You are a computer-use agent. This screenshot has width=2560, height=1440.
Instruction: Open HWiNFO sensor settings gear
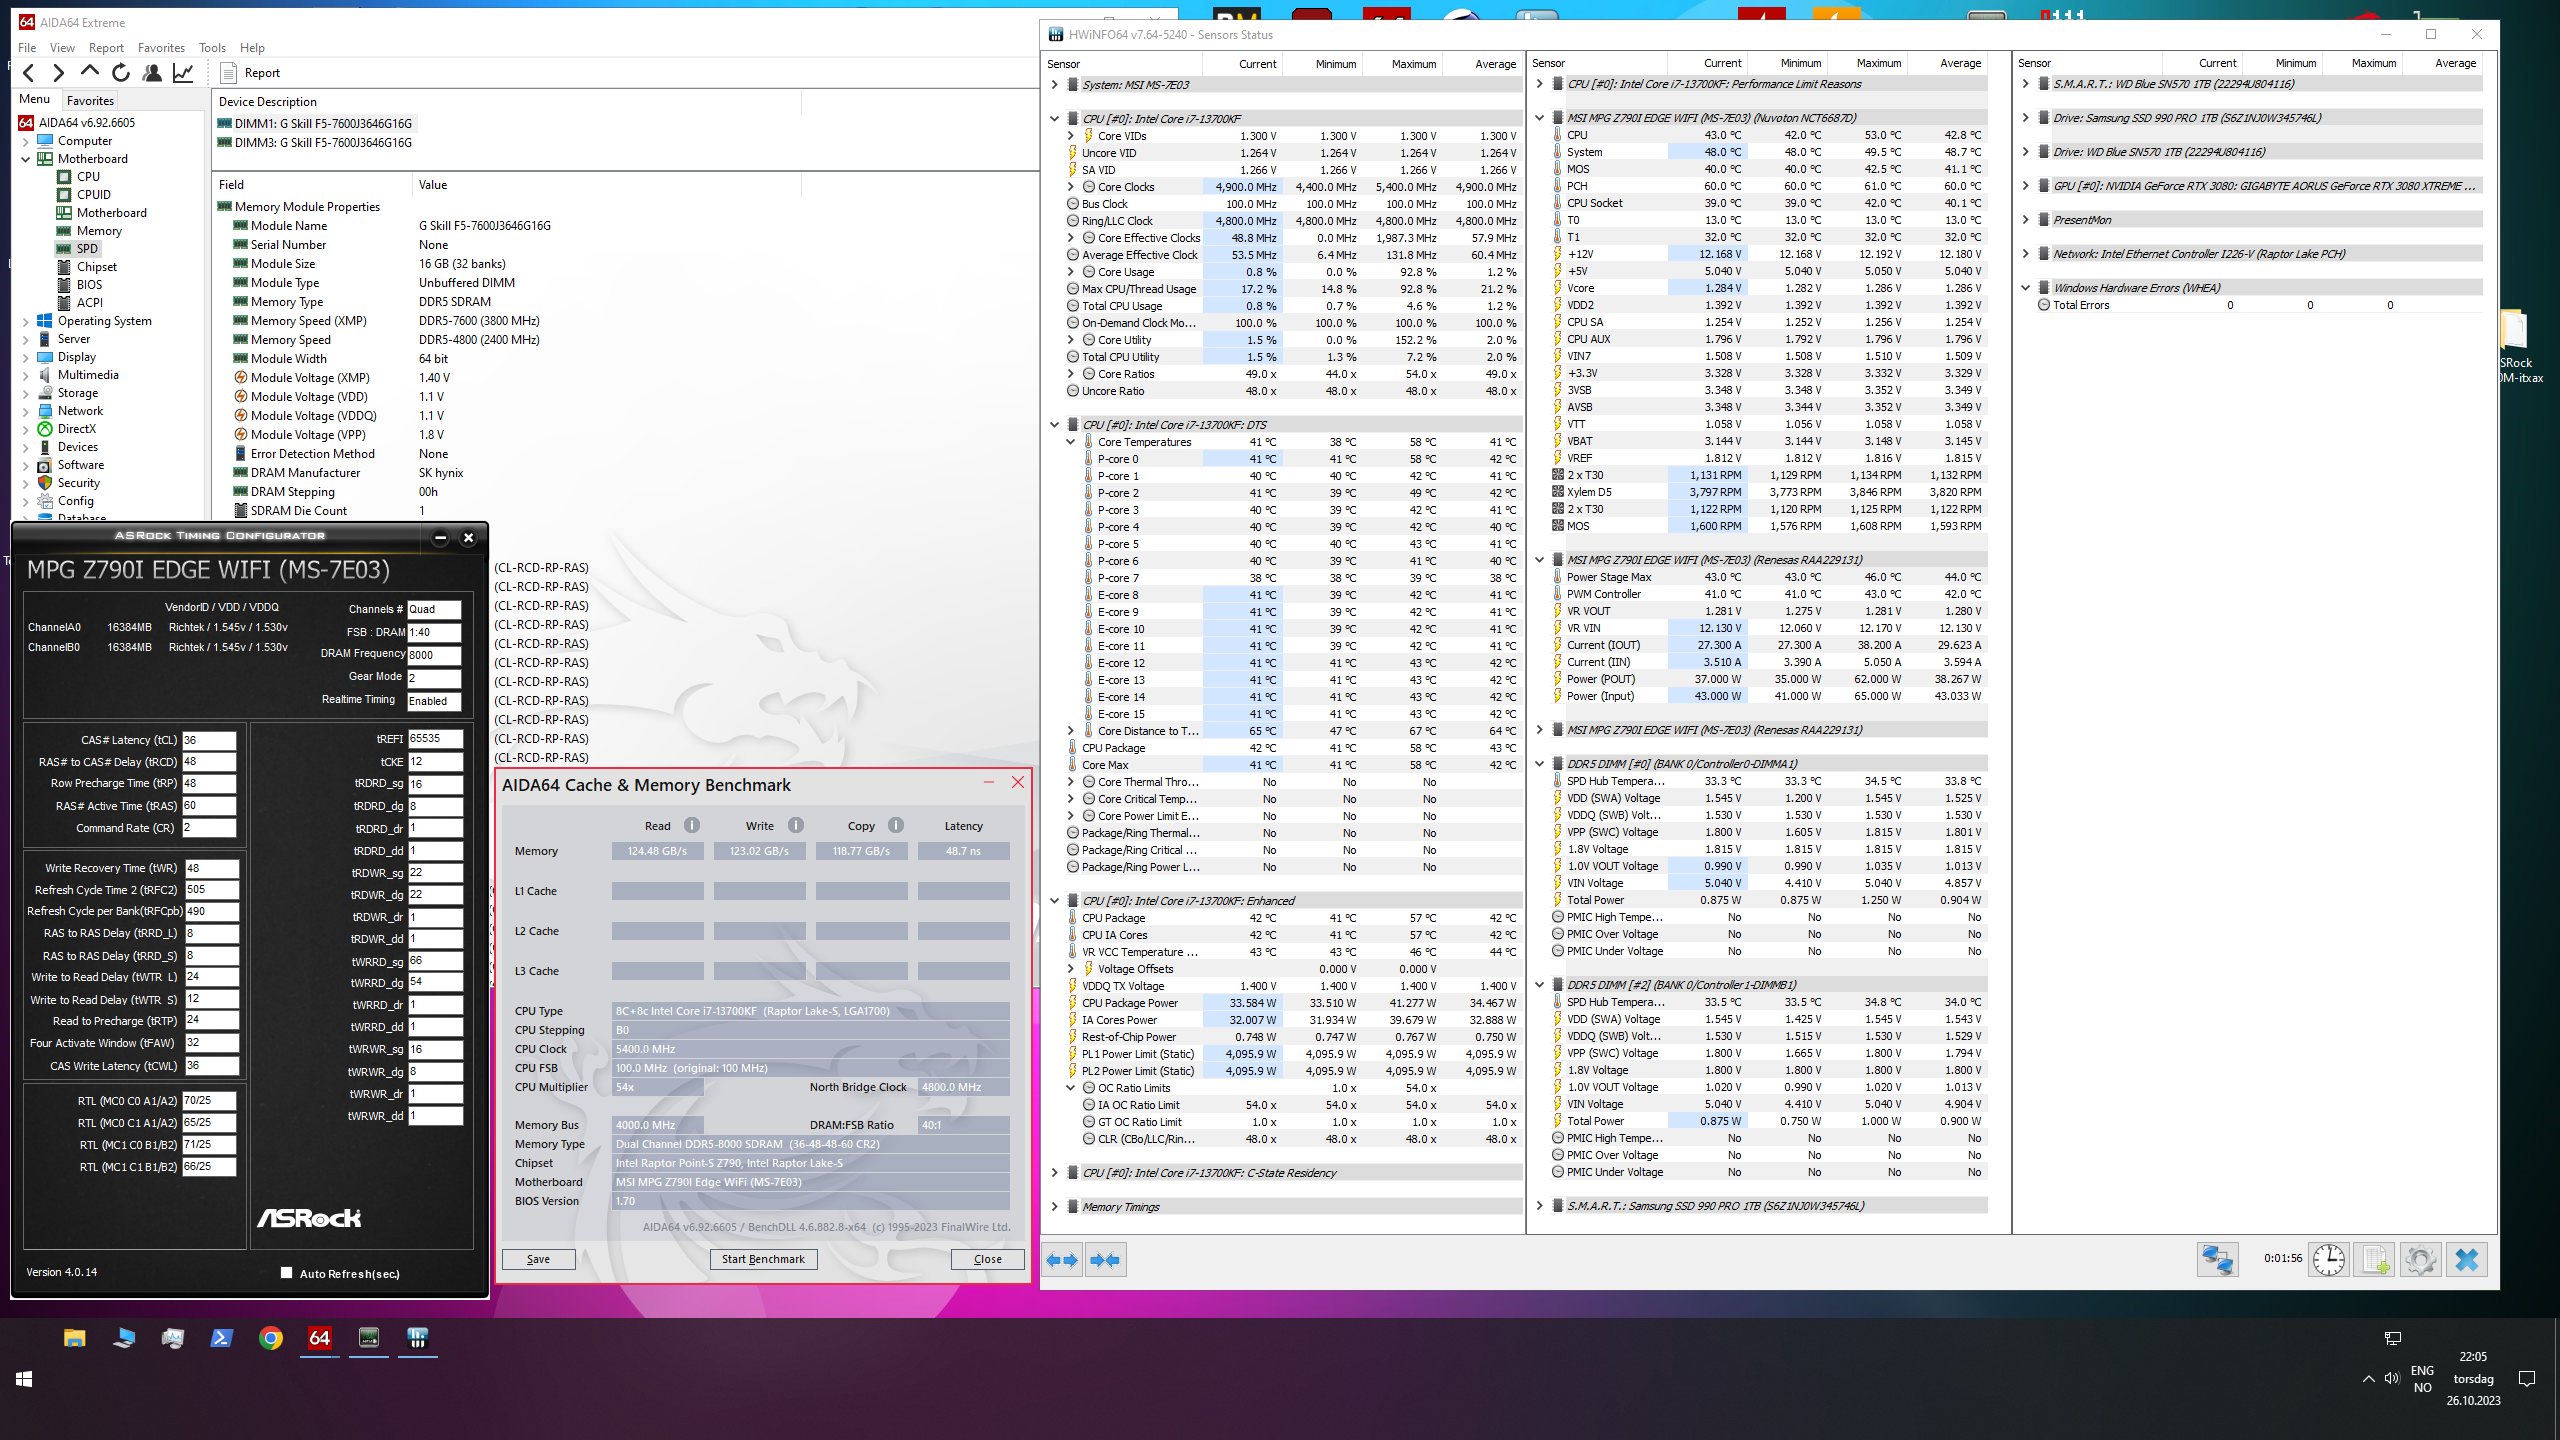tap(2421, 1260)
